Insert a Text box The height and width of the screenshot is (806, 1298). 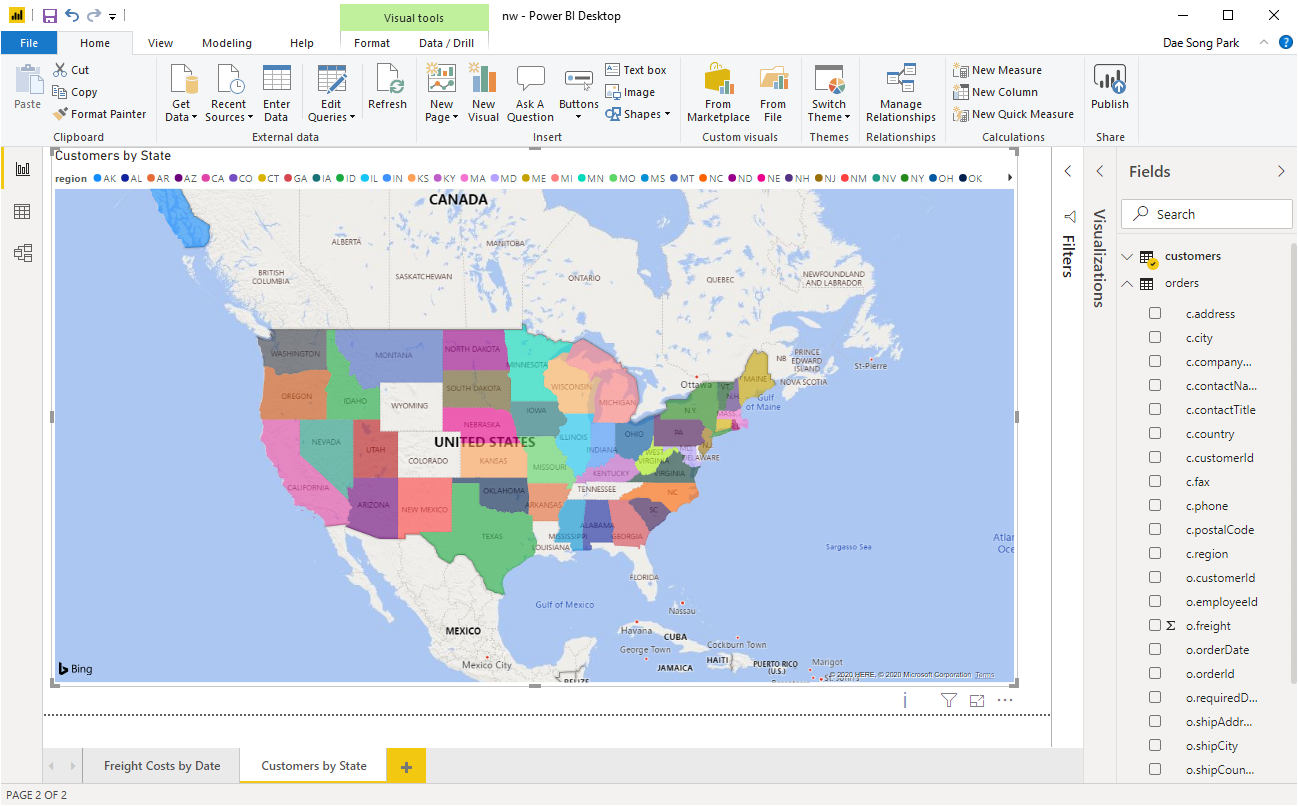point(636,70)
